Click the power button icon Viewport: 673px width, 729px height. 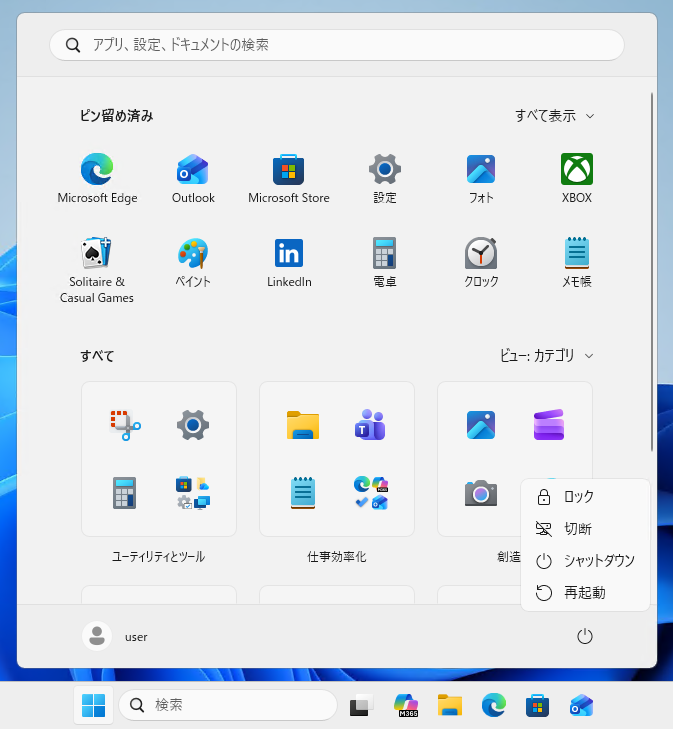pos(585,636)
